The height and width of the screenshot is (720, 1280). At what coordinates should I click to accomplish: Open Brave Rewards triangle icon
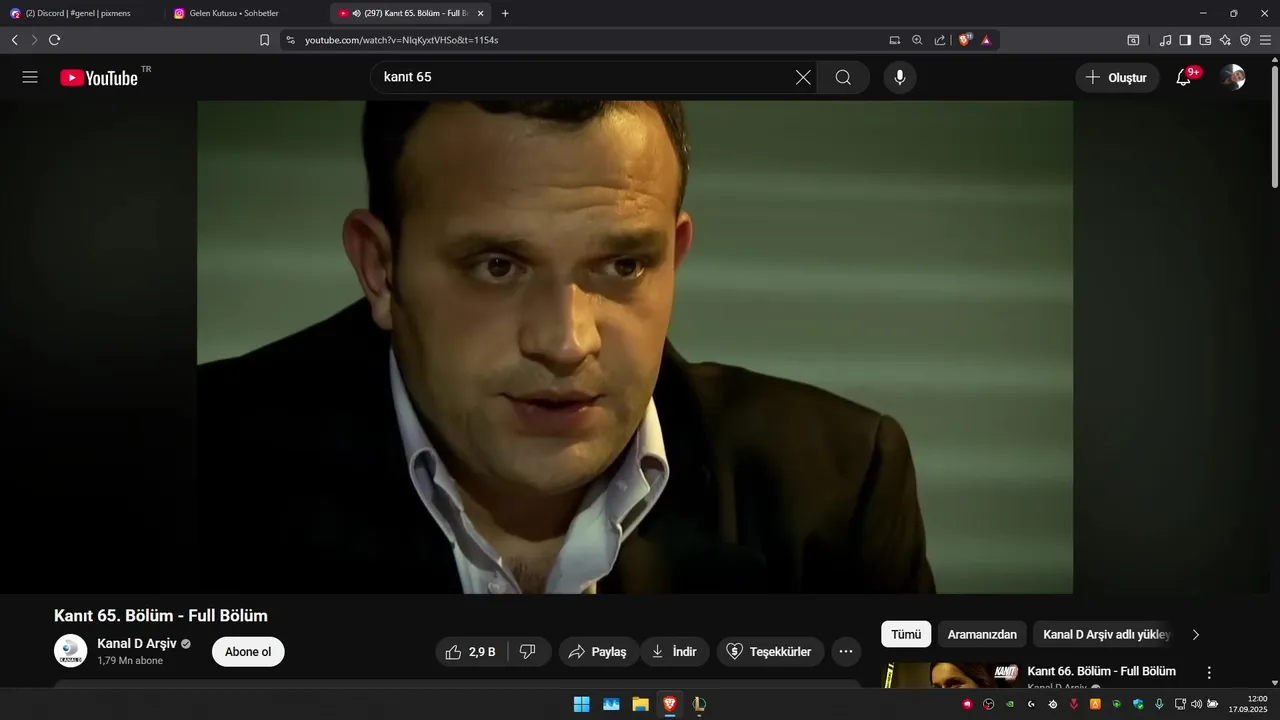(986, 40)
